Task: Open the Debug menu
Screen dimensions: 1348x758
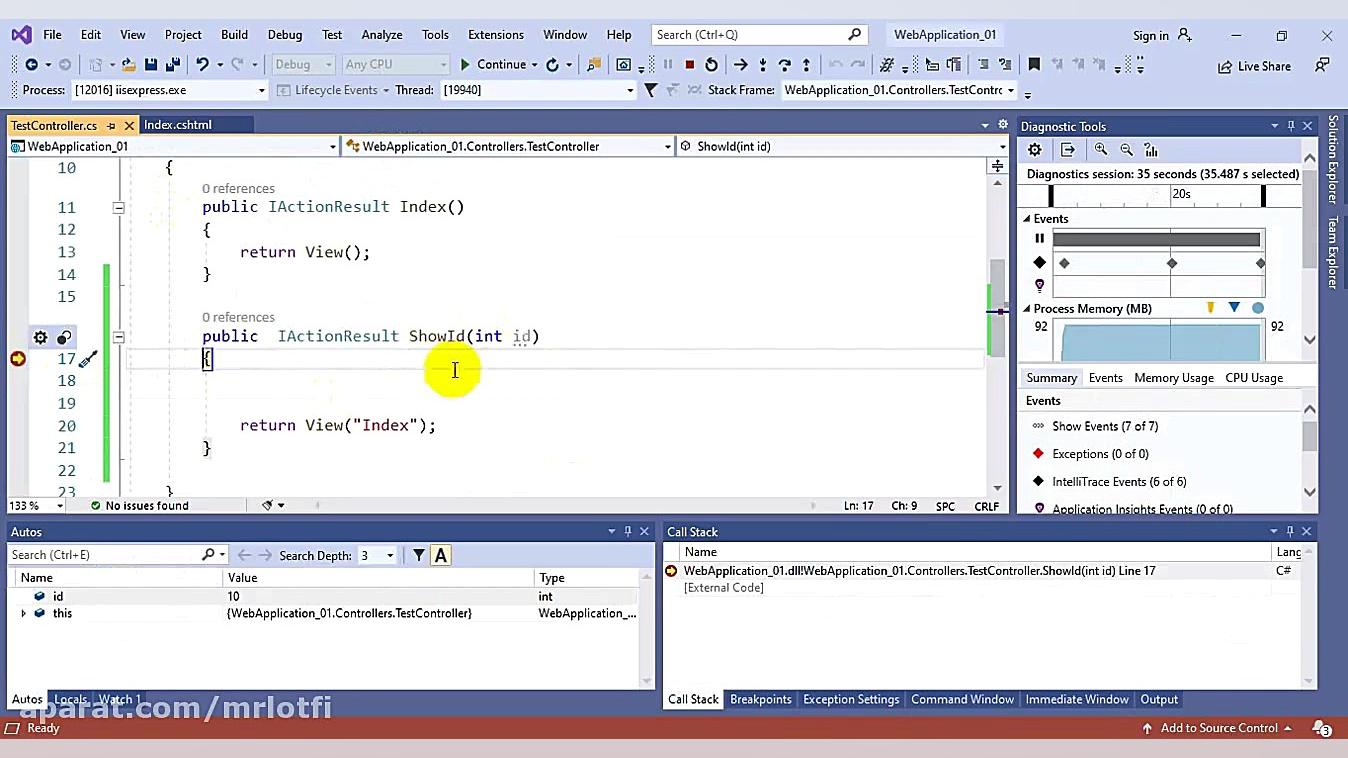Action: (284, 34)
